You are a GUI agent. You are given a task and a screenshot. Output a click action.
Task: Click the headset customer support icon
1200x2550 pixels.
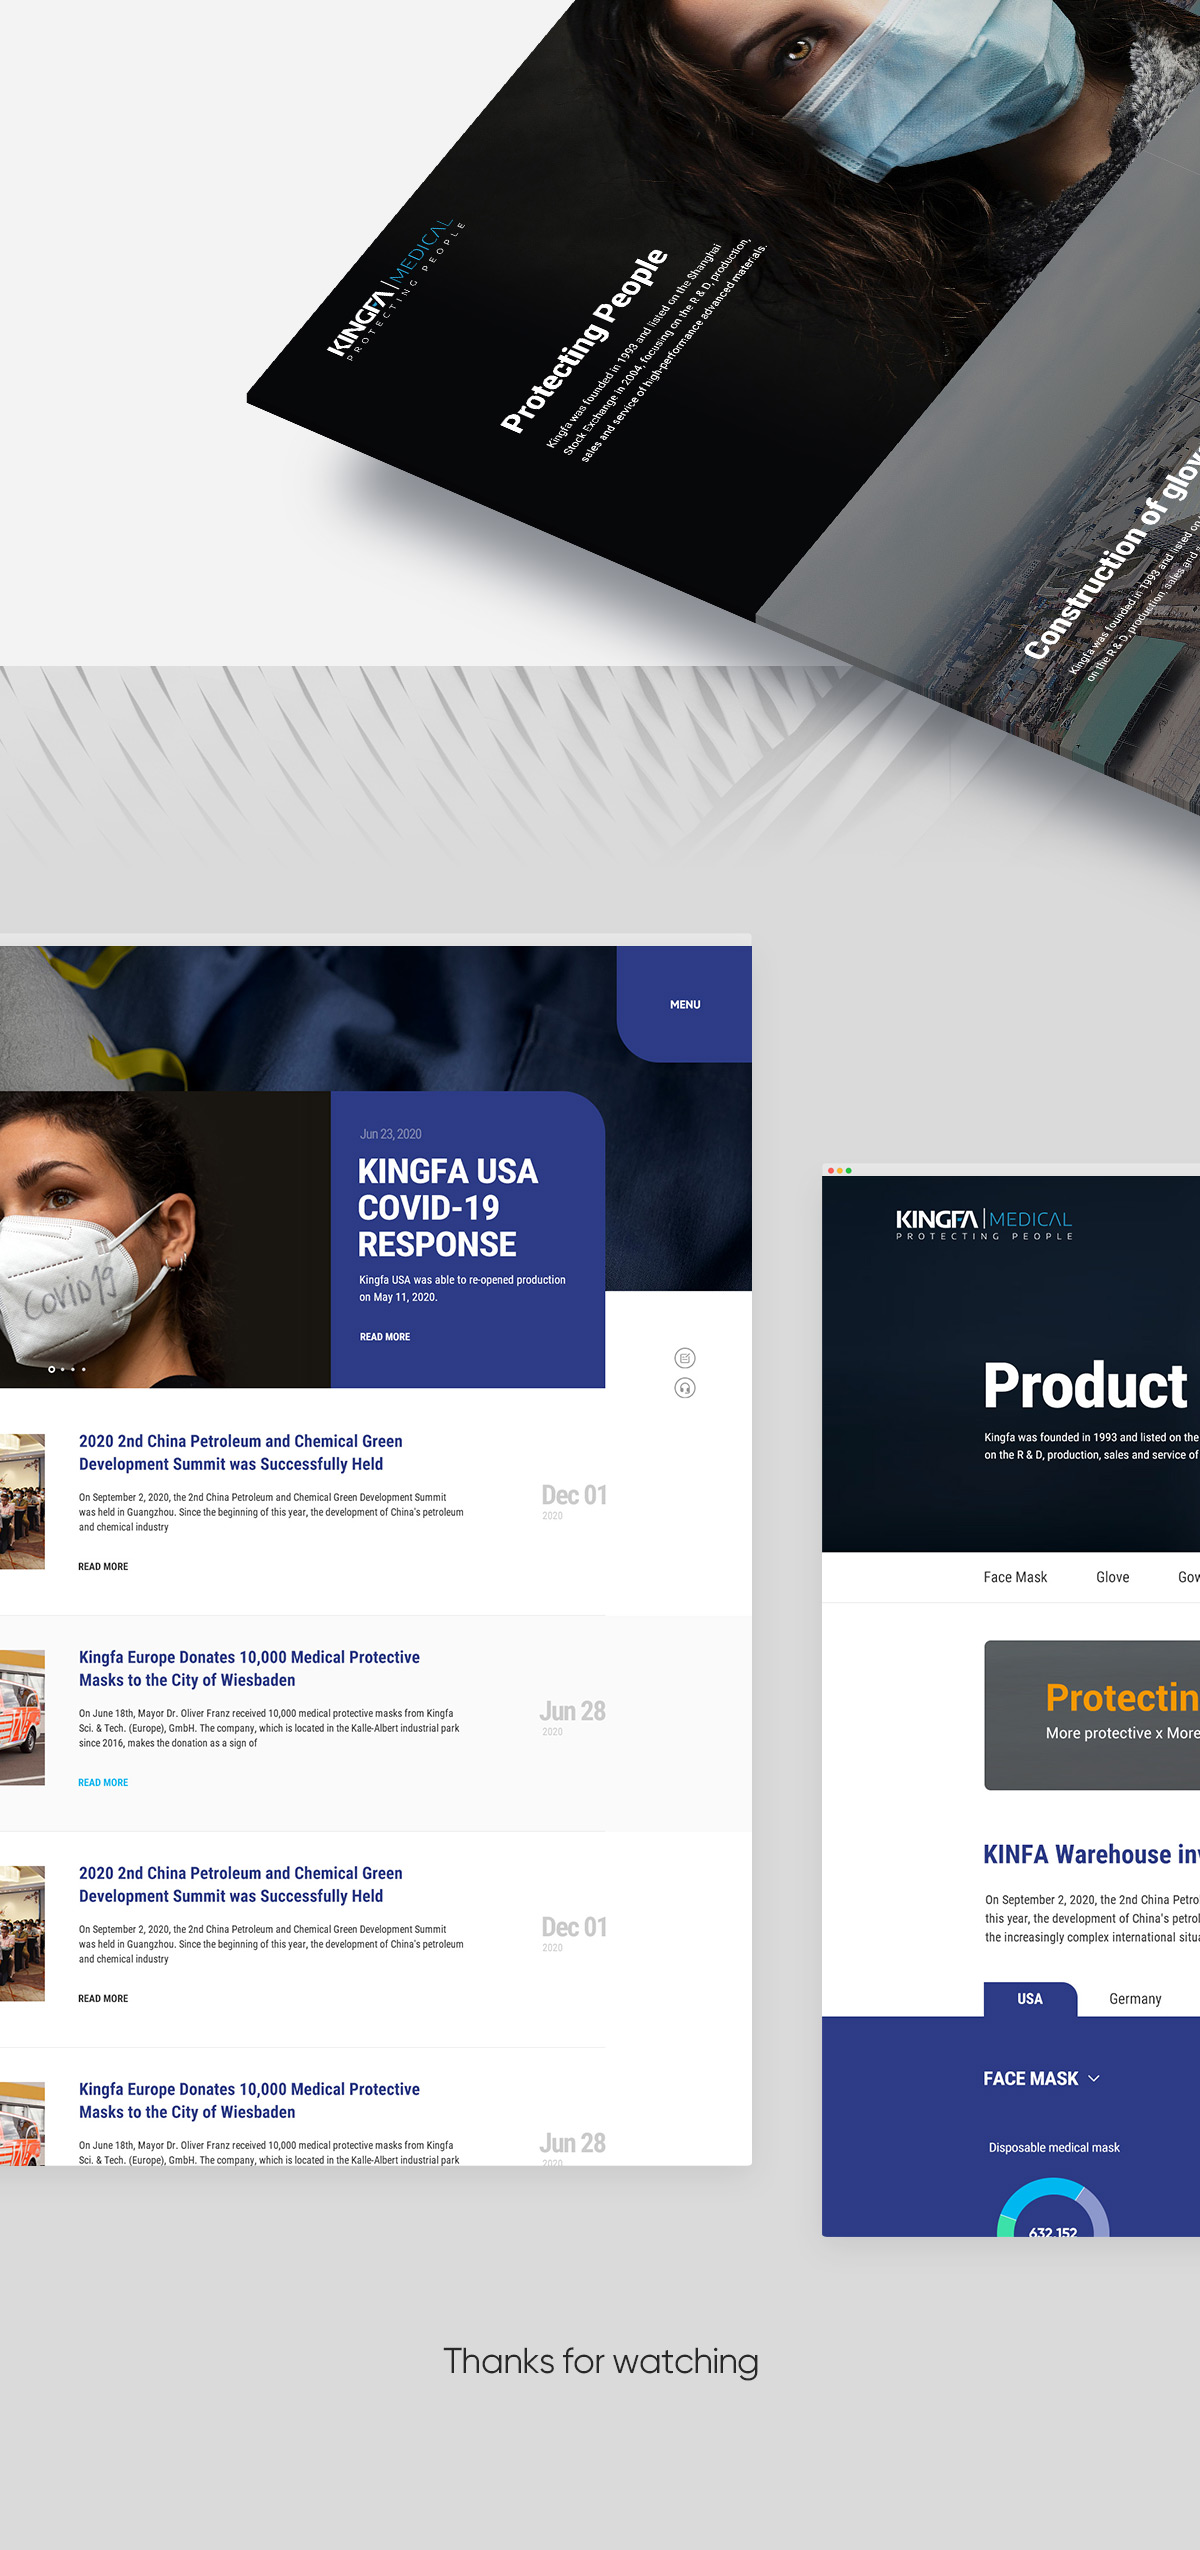coord(685,1388)
